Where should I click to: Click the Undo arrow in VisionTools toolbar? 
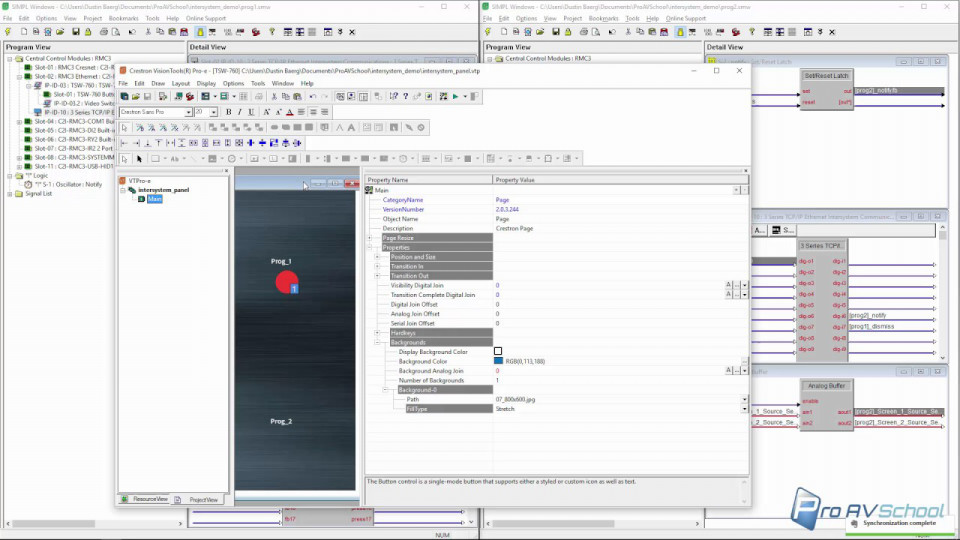click(313, 96)
